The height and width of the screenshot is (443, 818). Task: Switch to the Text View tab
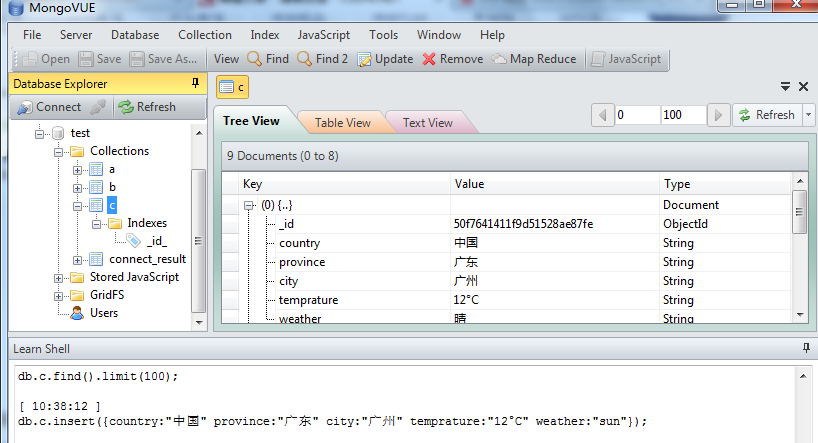click(x=427, y=123)
